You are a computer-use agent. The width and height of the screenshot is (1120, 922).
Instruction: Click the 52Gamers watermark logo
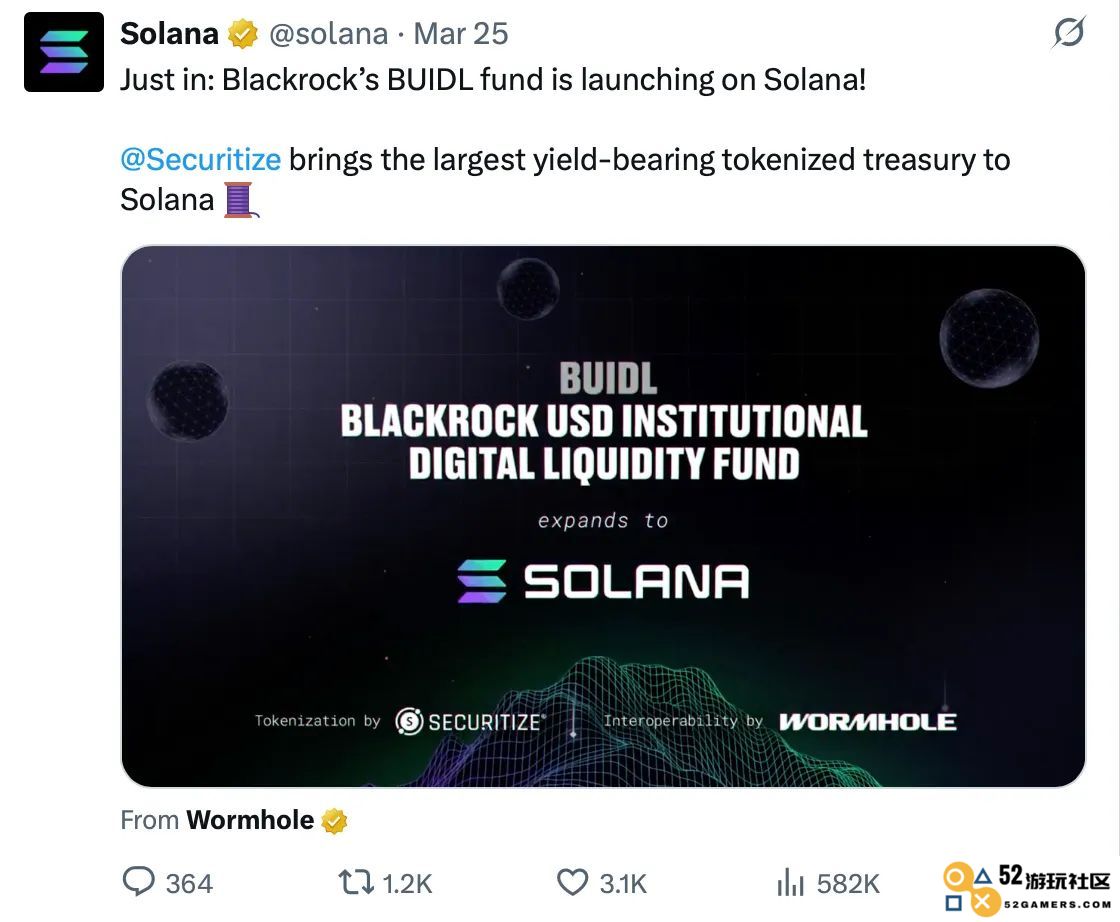point(1026,888)
